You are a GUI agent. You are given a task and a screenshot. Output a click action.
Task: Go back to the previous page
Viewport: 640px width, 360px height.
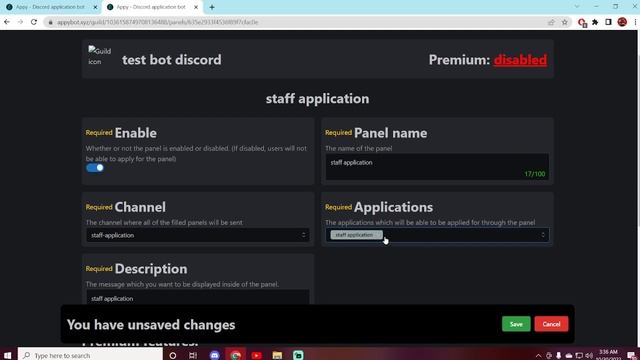click(7, 22)
